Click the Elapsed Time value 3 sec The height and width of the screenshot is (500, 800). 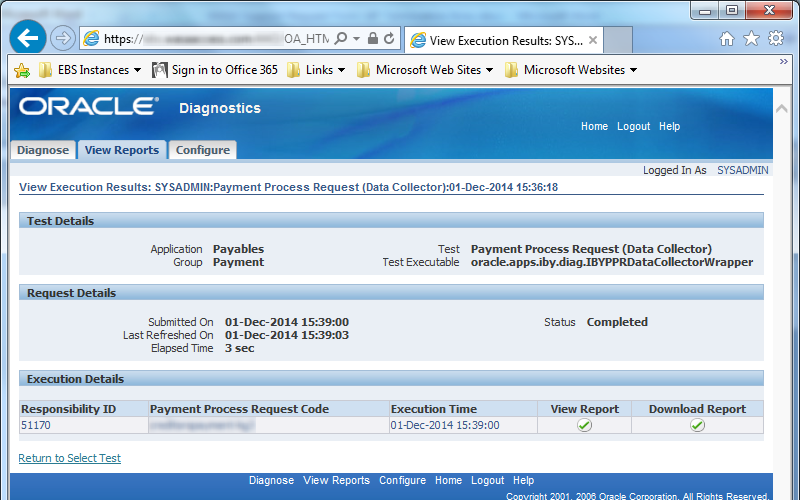click(x=239, y=348)
